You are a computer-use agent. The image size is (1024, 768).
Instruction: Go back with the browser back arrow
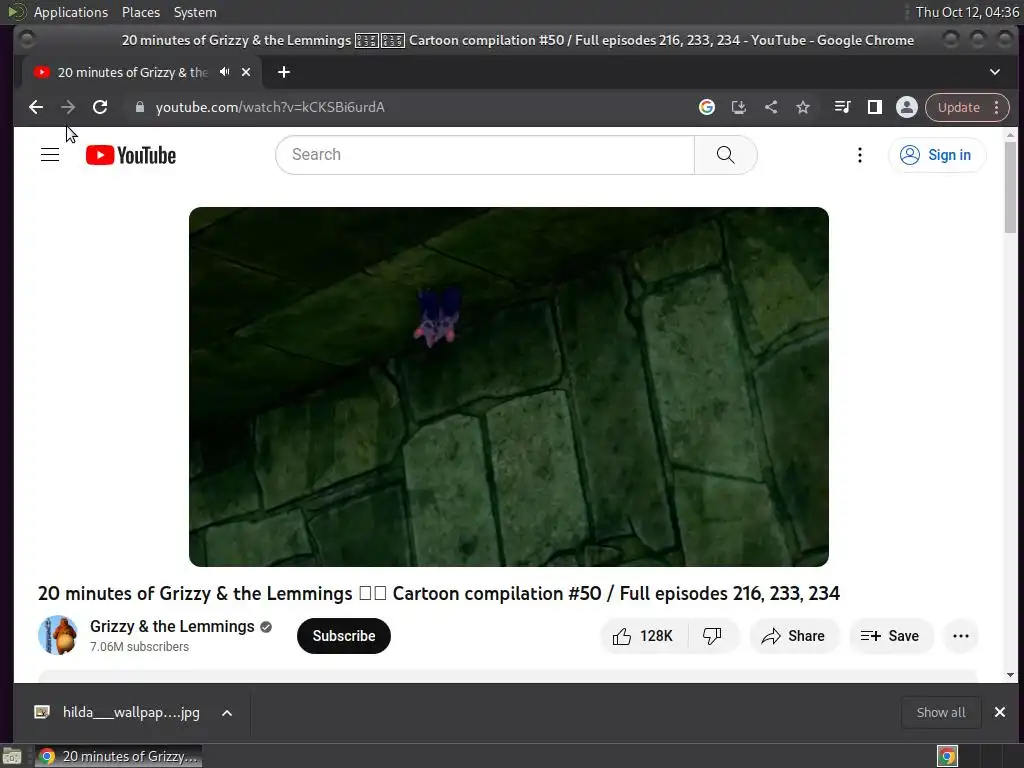click(36, 107)
